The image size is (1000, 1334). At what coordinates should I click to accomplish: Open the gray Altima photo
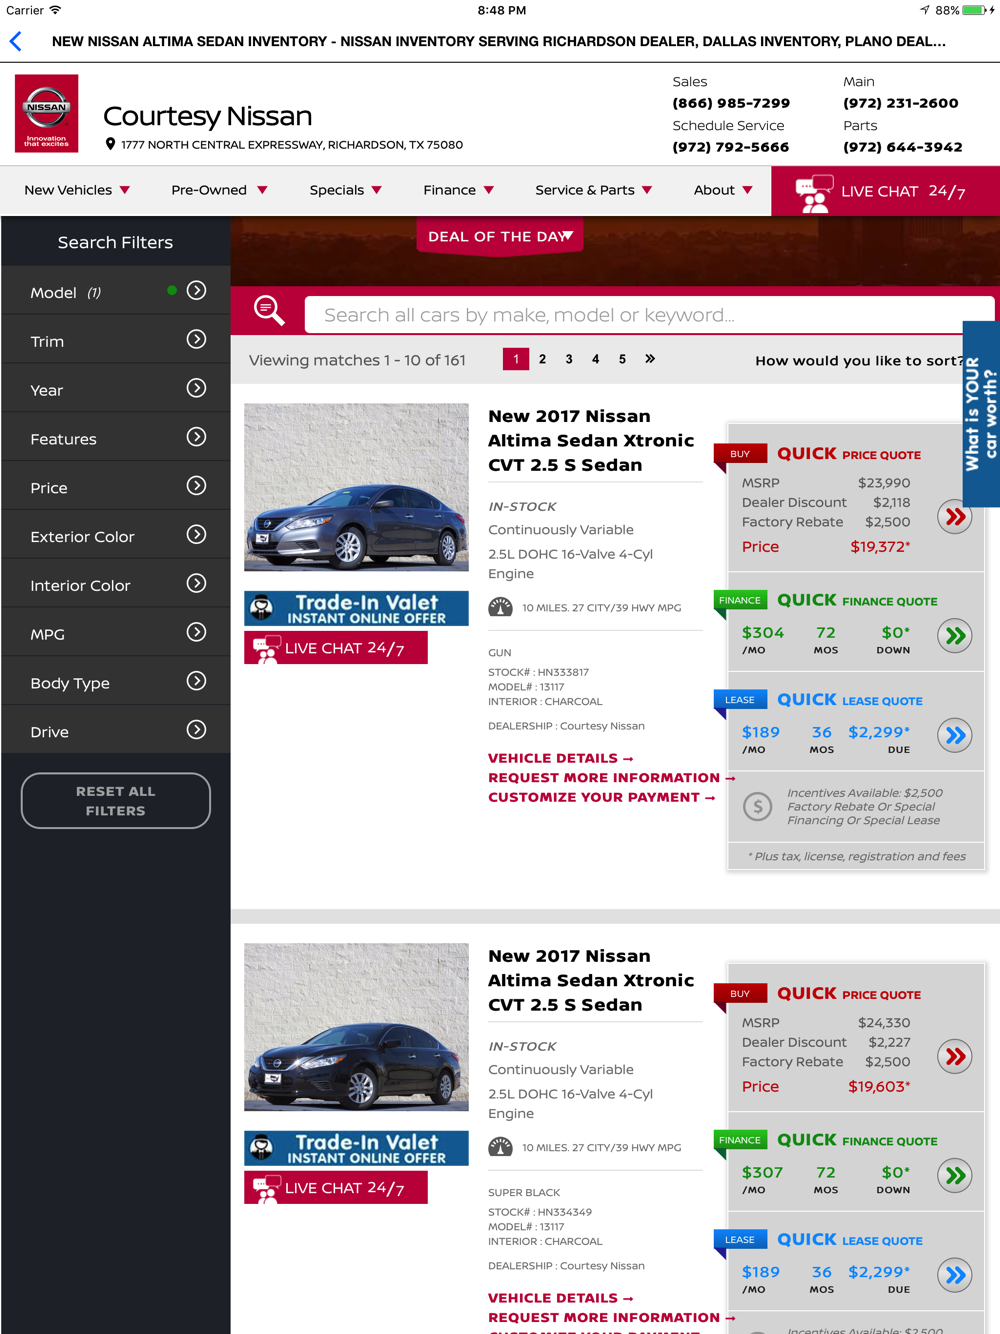coord(356,487)
